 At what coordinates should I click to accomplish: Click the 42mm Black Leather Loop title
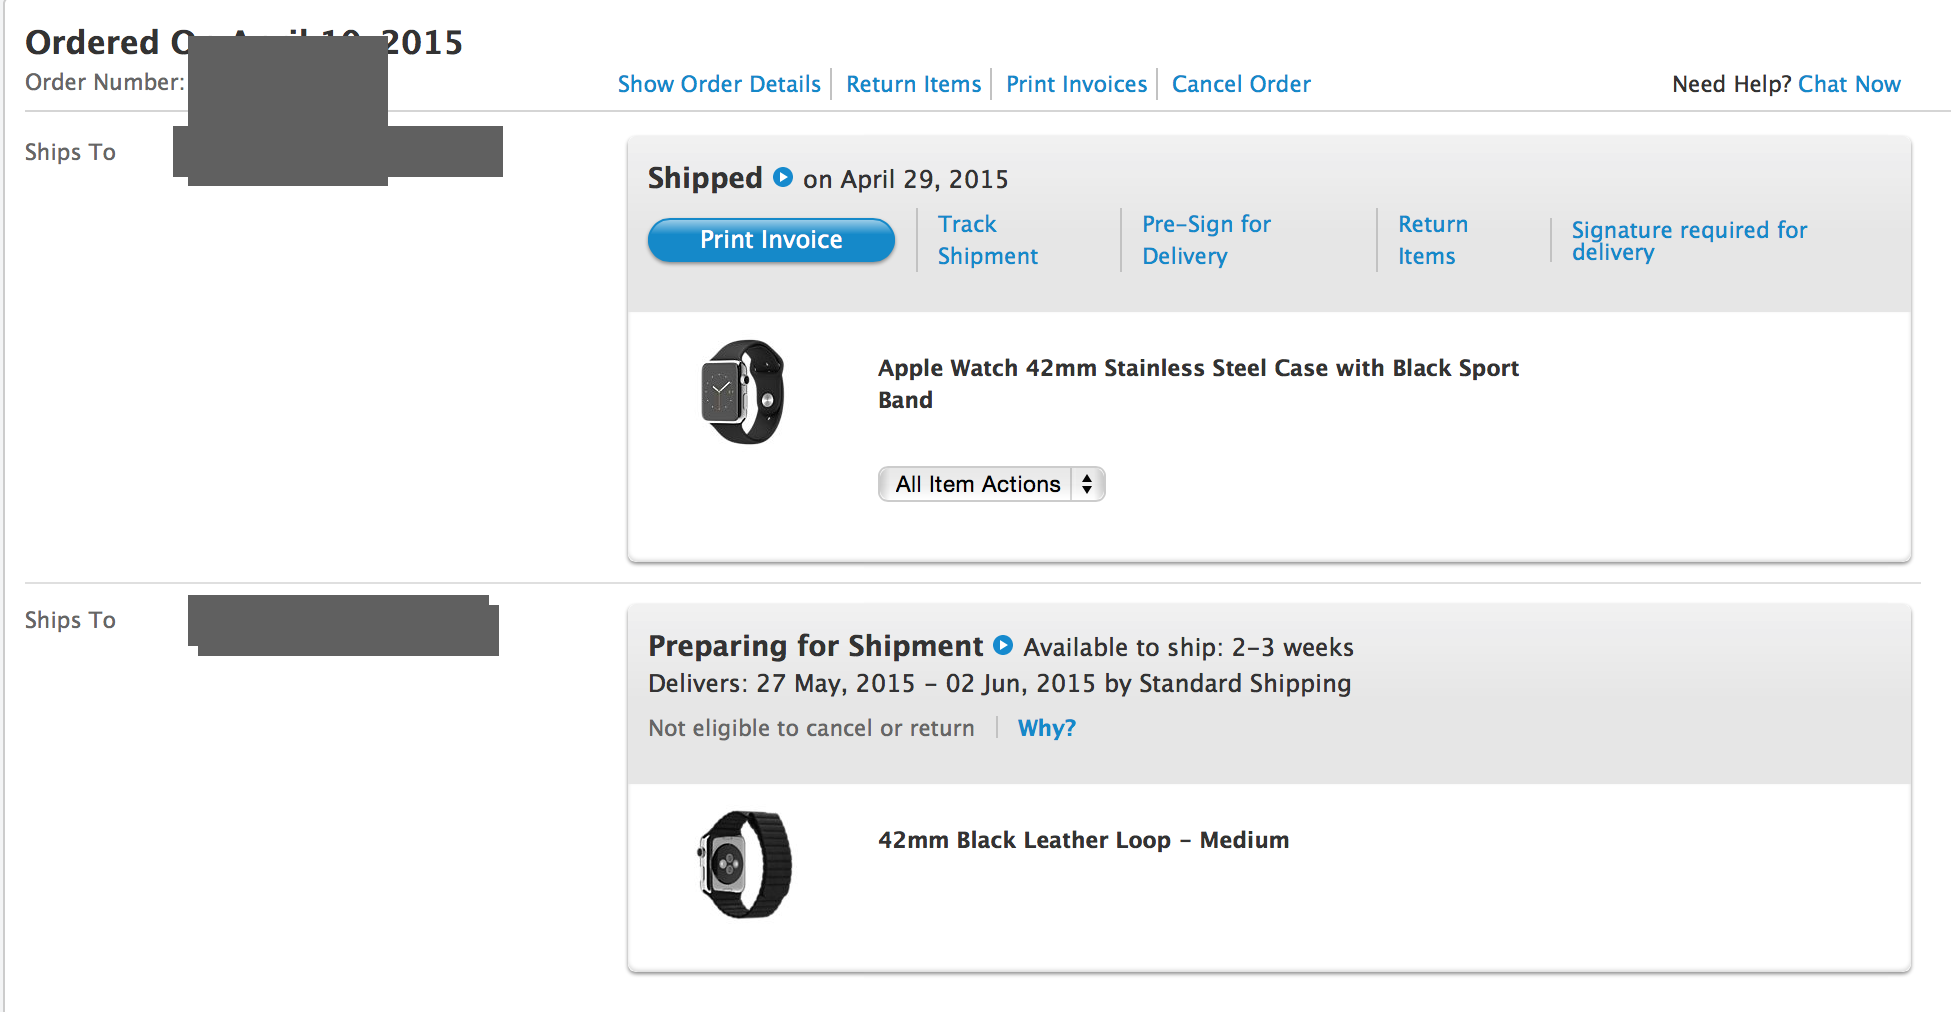[1083, 840]
